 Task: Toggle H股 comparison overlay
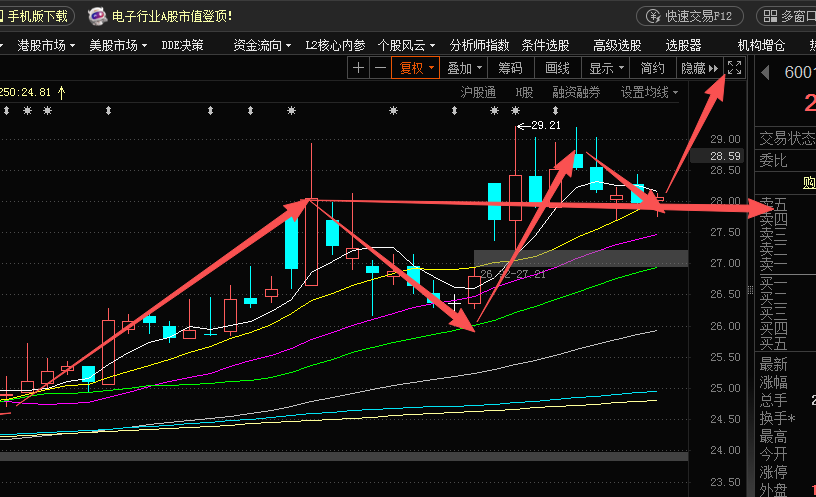coord(524,93)
